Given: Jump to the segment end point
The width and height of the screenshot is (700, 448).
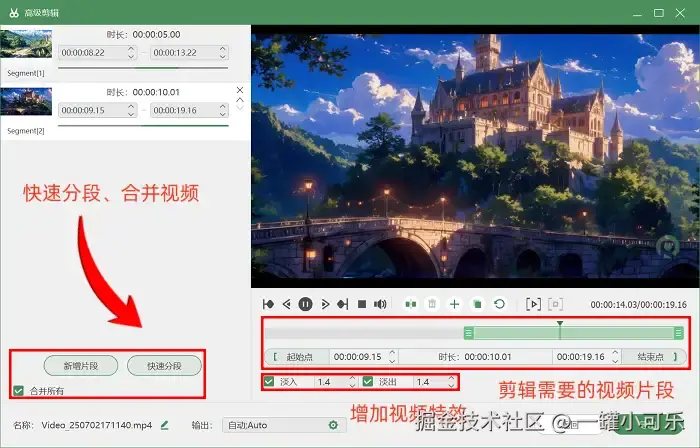Looking at the screenshot, I should click(343, 304).
